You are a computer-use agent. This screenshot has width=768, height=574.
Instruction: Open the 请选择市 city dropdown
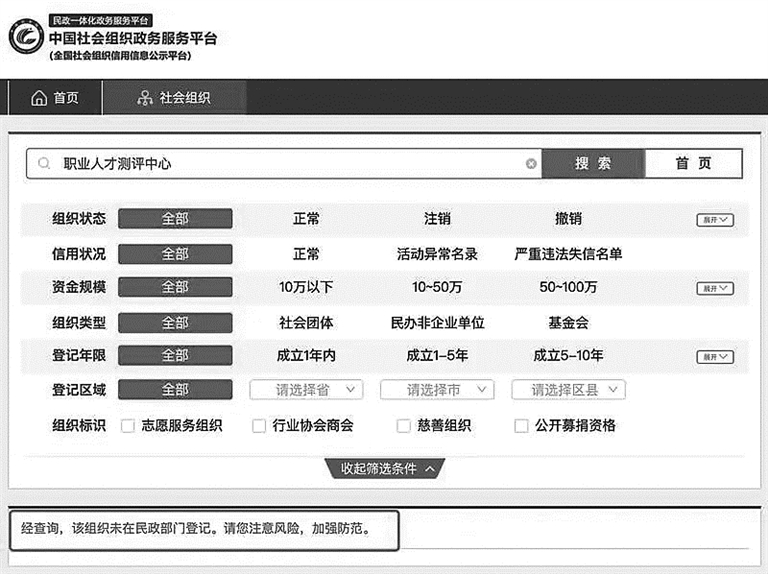(x=437, y=390)
